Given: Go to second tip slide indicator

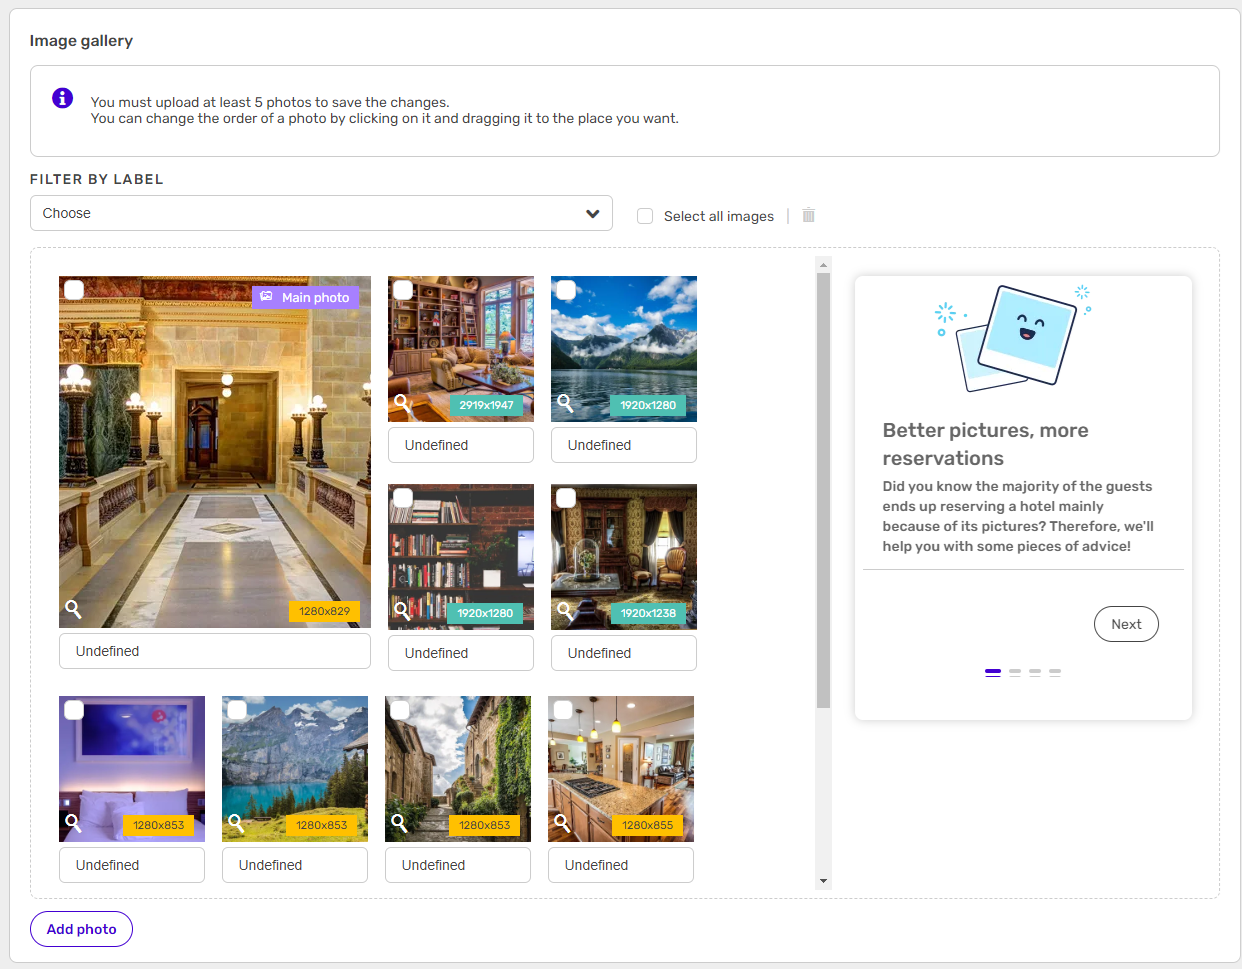Looking at the screenshot, I should [x=1014, y=673].
